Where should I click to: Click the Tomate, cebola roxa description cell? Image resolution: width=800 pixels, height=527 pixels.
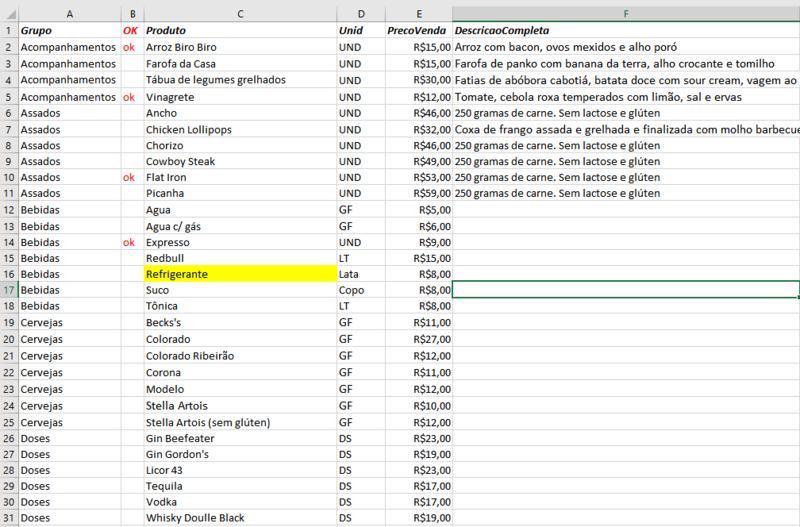click(626, 97)
